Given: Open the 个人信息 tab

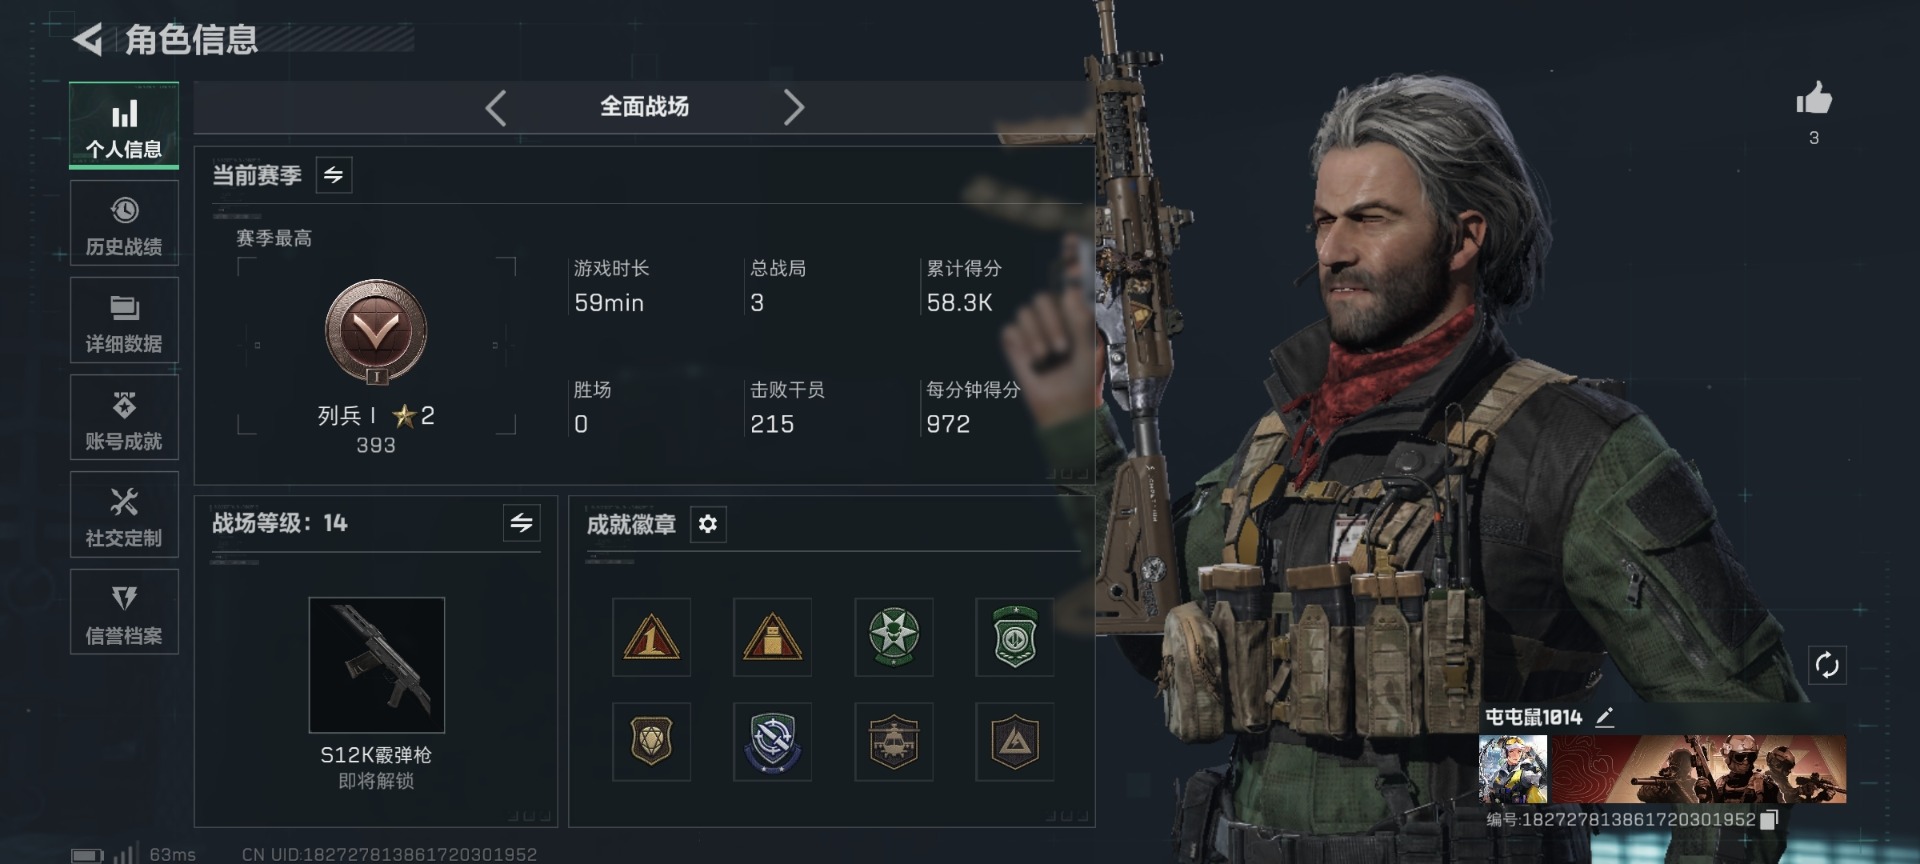Looking at the screenshot, I should tap(124, 126).
